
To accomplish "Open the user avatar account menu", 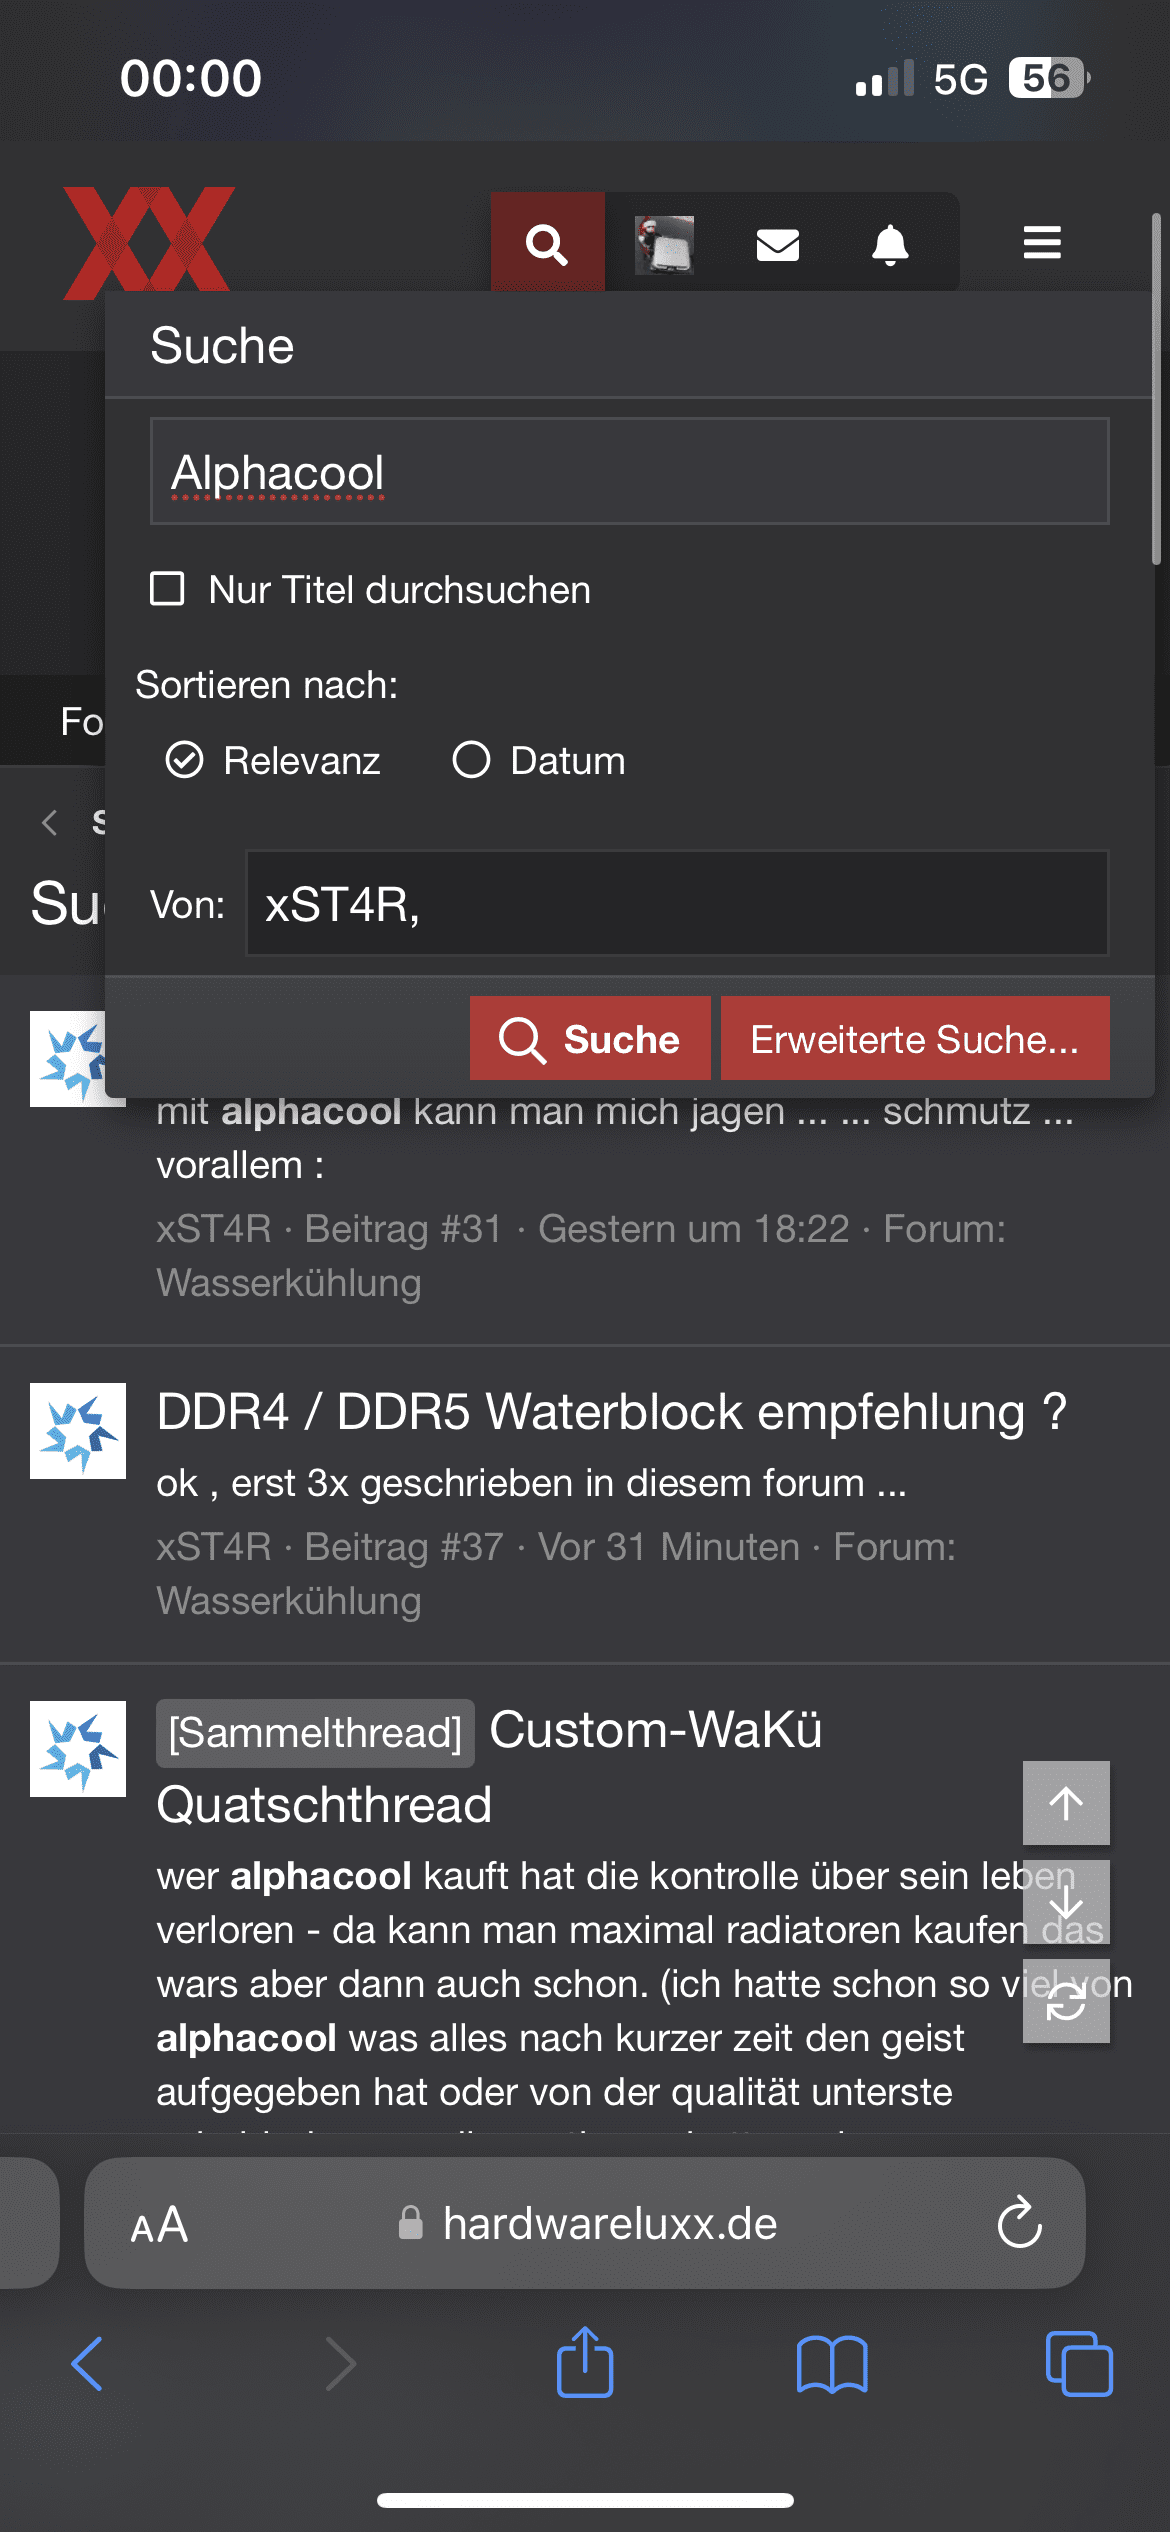I will [664, 244].
